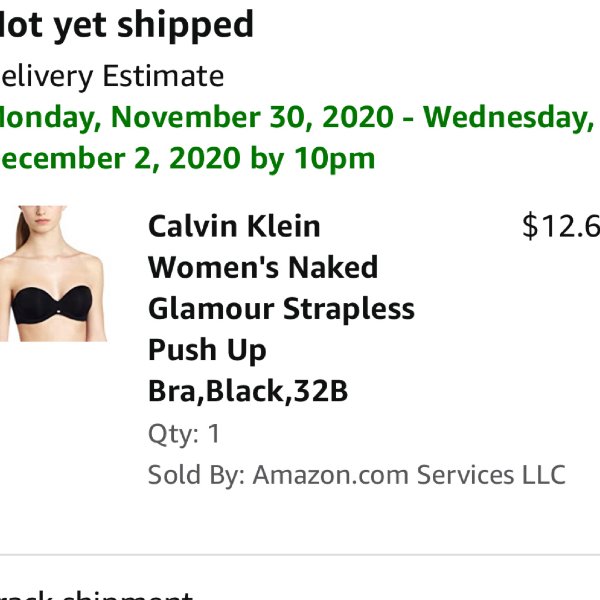Open the Amazon.com Services LLC seller name
The image size is (600, 600).
(x=409, y=475)
